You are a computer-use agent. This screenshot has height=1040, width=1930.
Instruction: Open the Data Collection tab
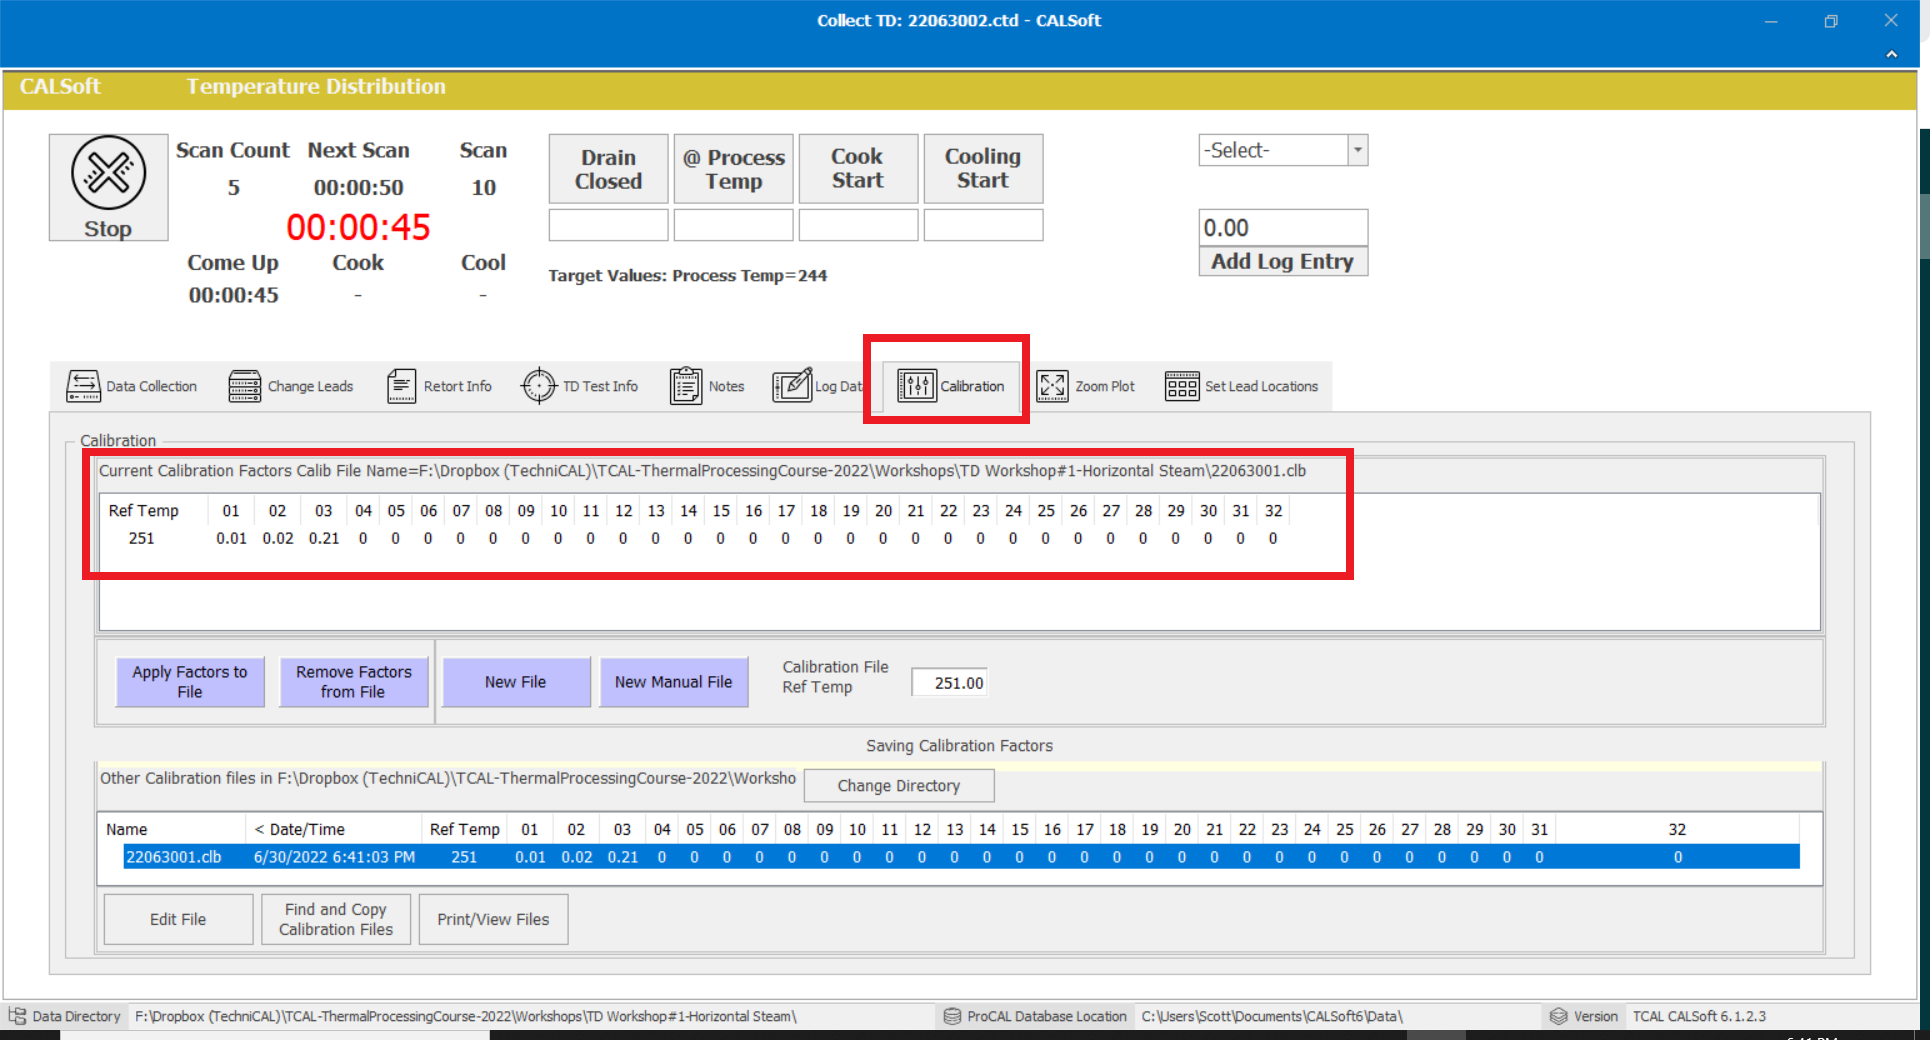tap(132, 386)
